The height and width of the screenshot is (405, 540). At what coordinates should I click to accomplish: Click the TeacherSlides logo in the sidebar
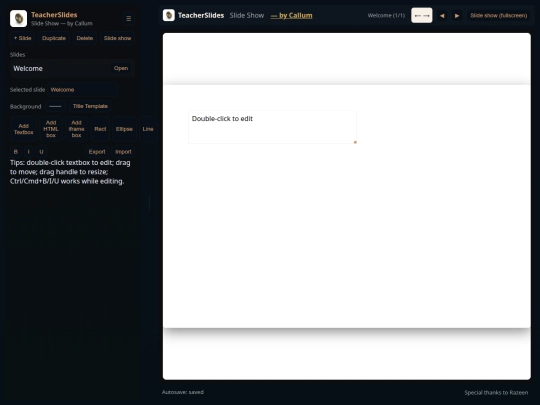19,18
